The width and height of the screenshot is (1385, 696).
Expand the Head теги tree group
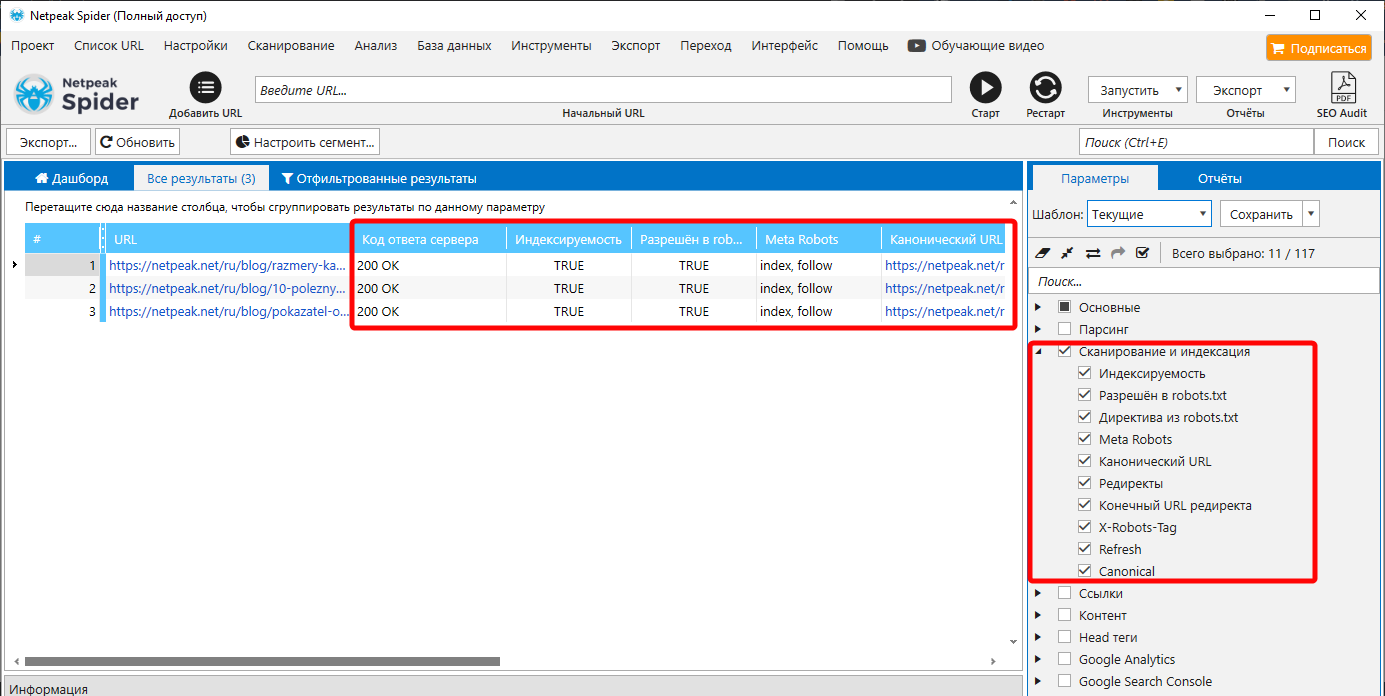coord(1038,637)
